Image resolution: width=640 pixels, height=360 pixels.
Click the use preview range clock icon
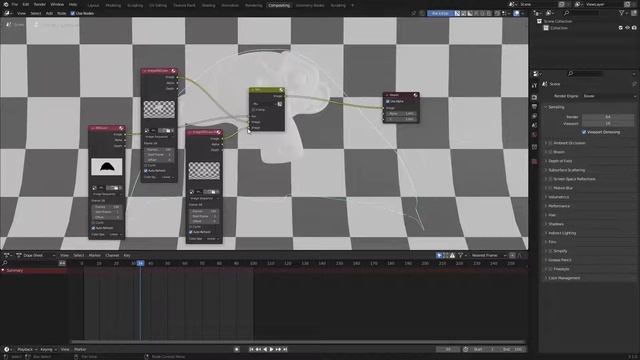pos(466,349)
